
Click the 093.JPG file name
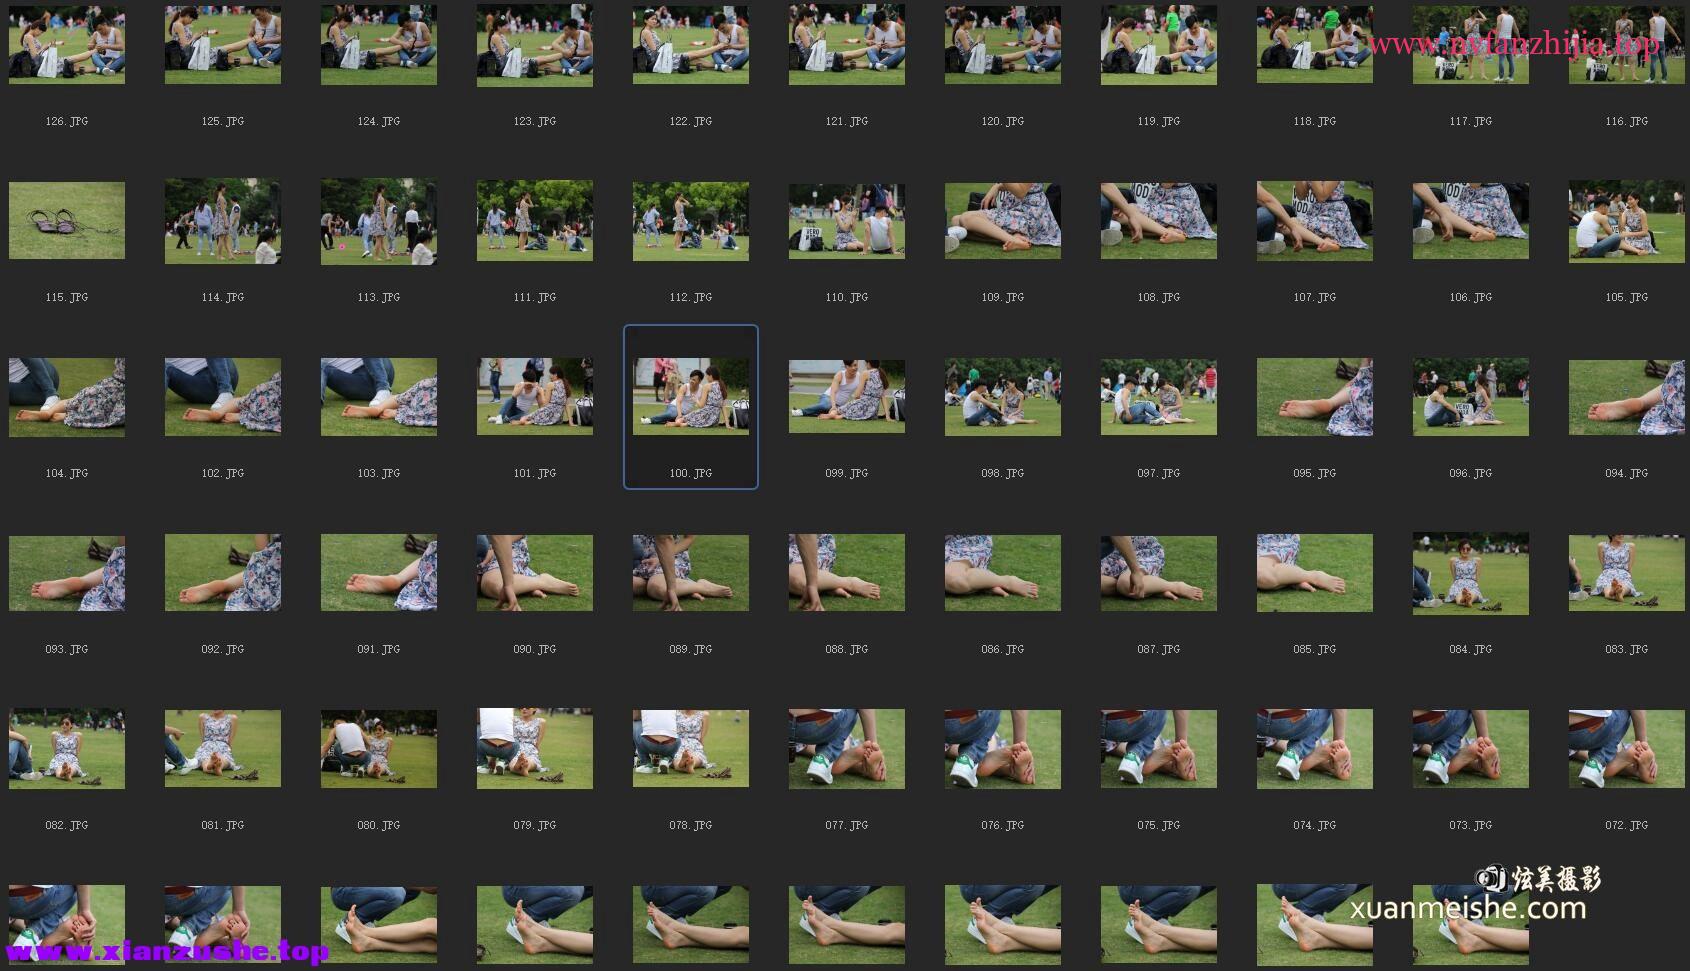[67, 649]
